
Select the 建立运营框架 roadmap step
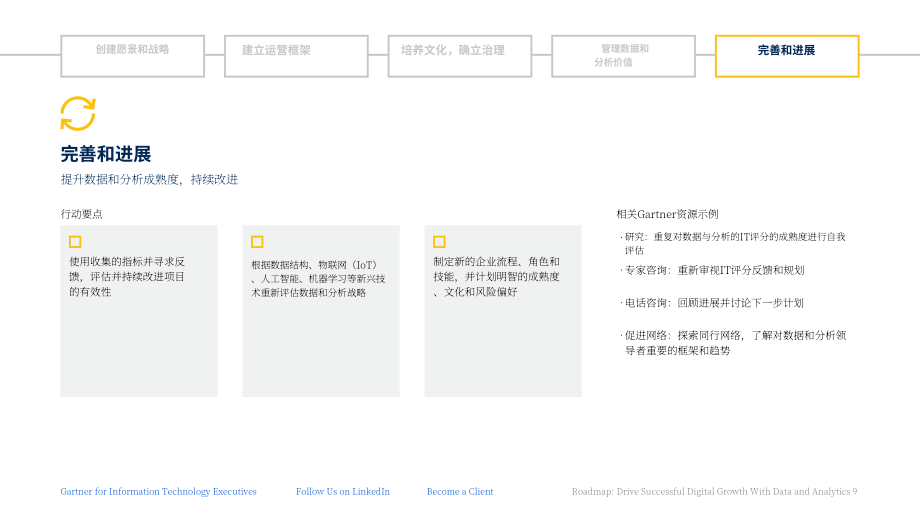pyautogui.click(x=296, y=56)
